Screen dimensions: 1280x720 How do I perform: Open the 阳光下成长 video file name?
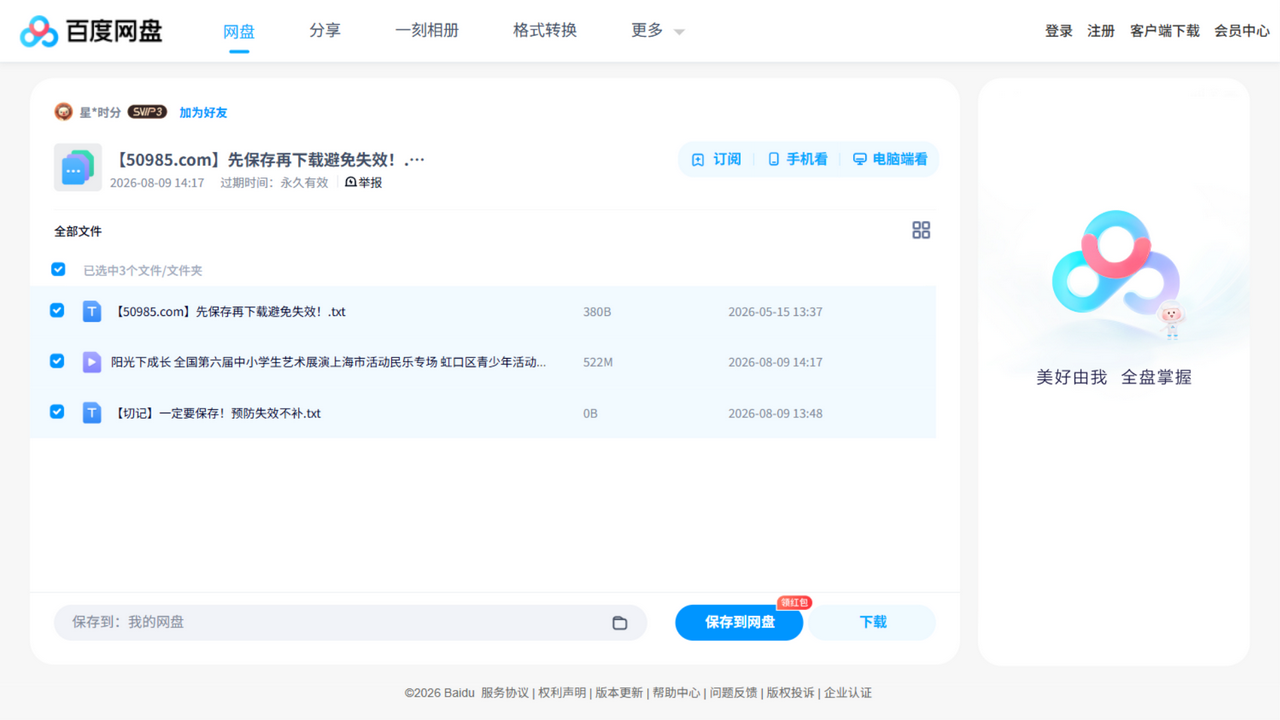point(329,362)
